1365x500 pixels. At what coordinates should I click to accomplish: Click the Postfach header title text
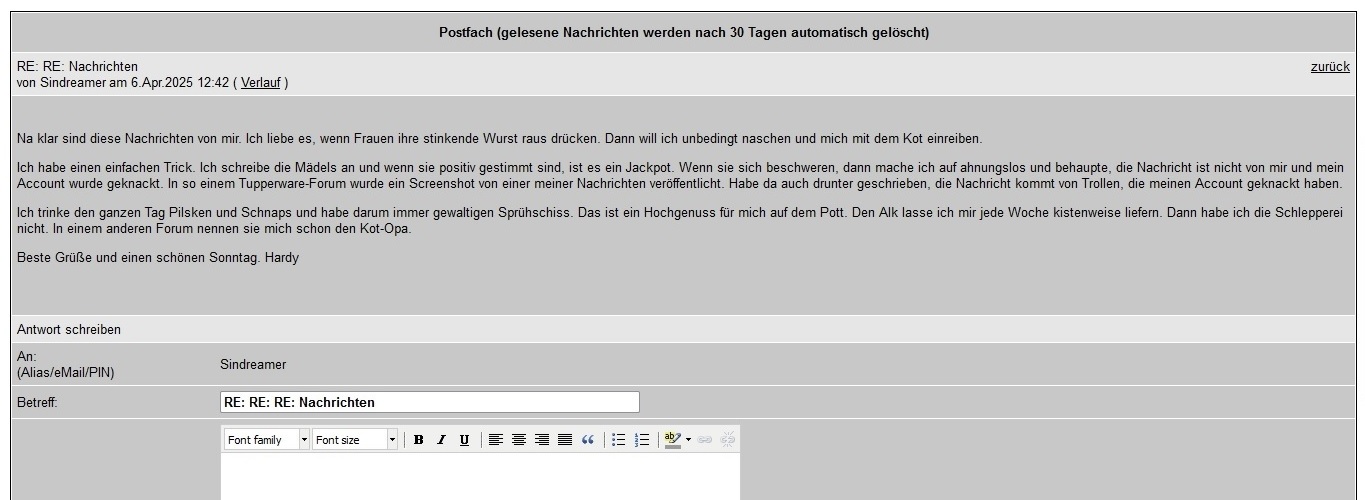pos(684,33)
